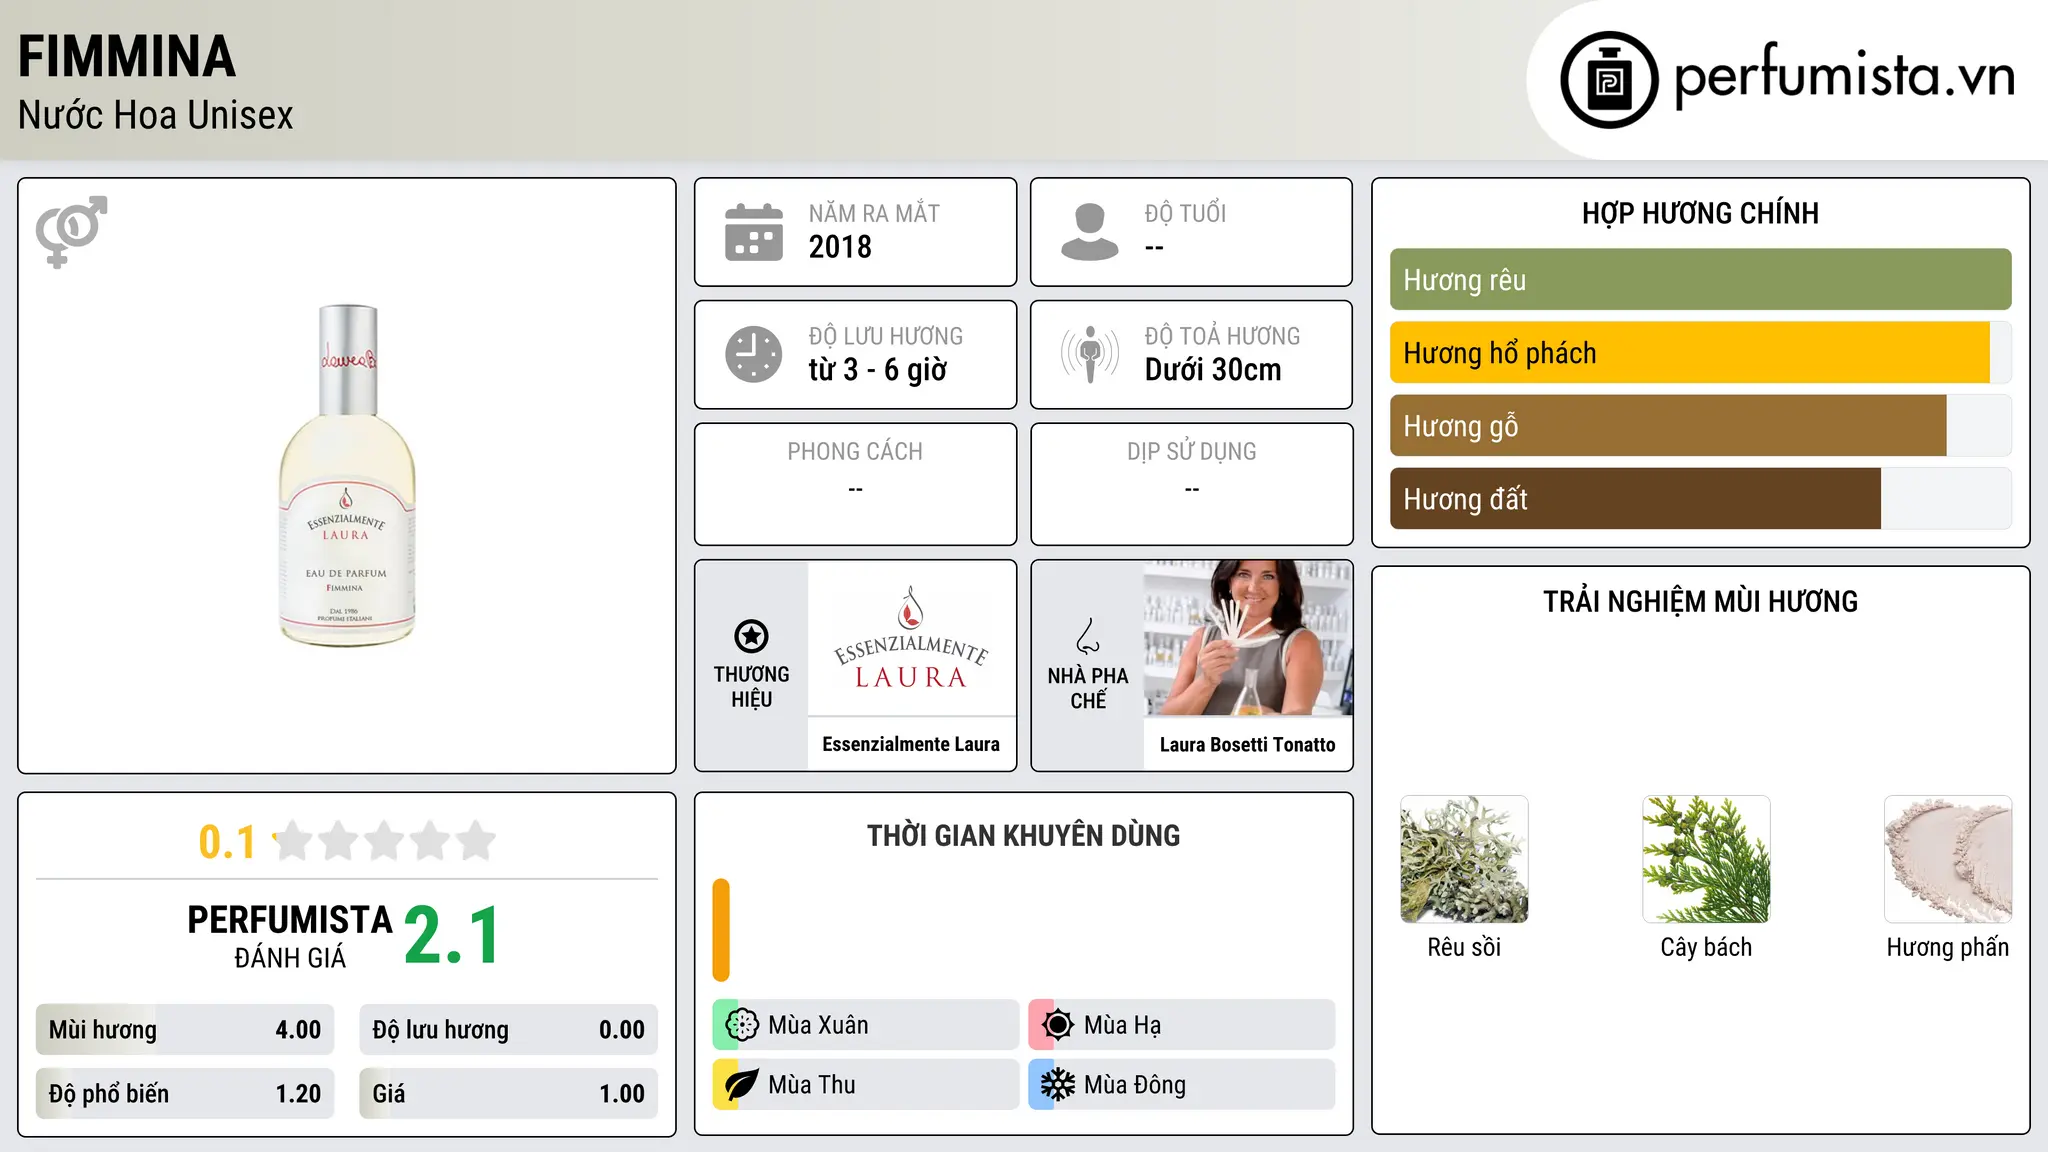Click the Trải nghiệm mùi hương heading
This screenshot has width=2048, height=1152.
pos(1700,601)
